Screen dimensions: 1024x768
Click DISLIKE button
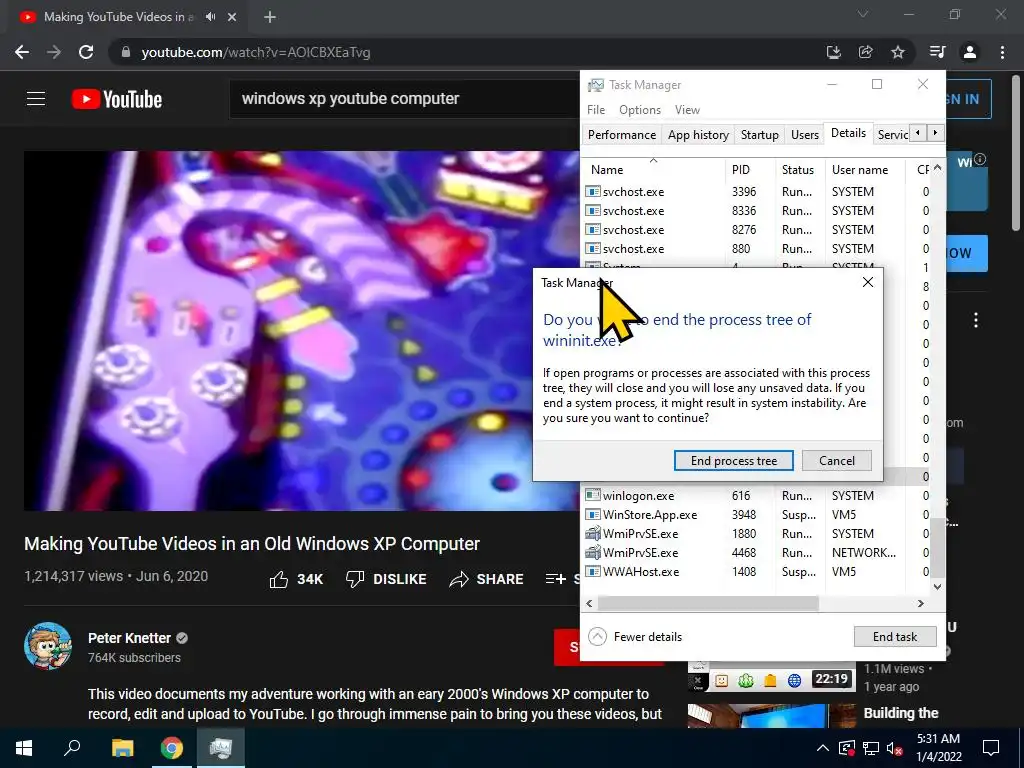click(386, 579)
